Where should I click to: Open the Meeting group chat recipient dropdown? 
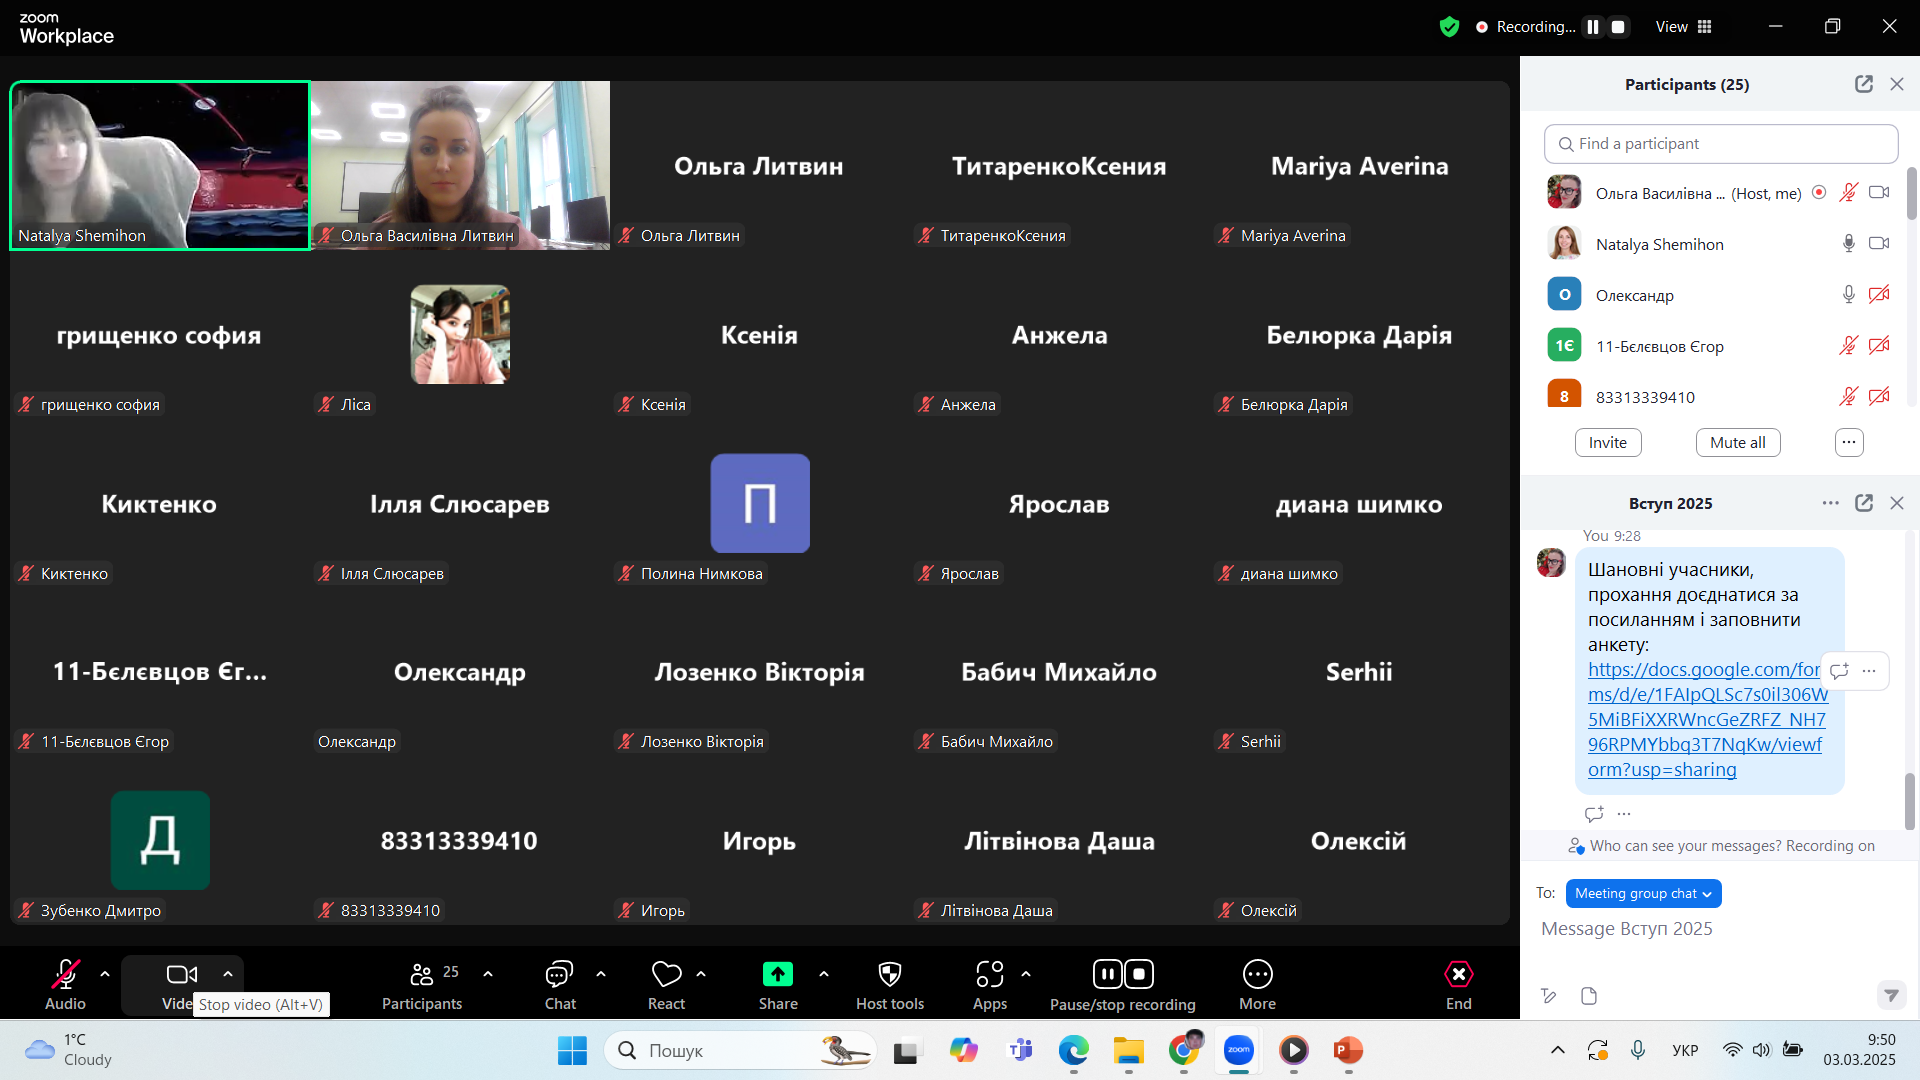pyautogui.click(x=1643, y=893)
